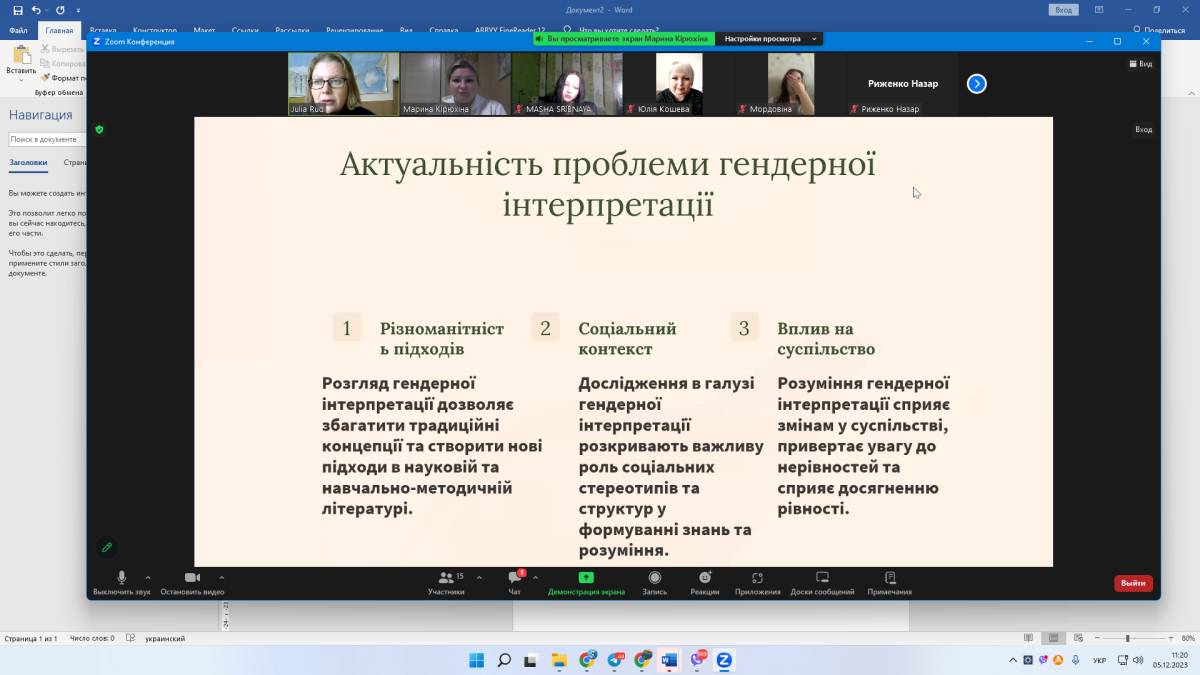Open the View Settings dropdown
Viewport: 1200px width, 675px height.
(x=770, y=39)
